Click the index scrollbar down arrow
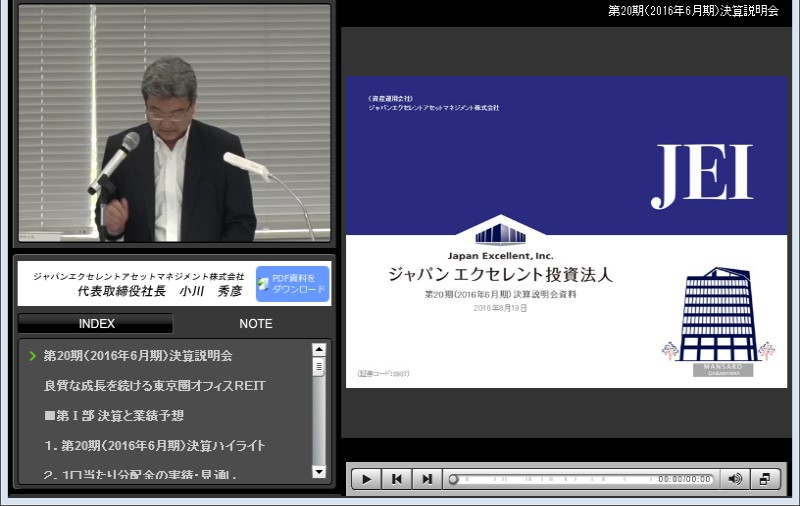Screen dimensions: 800x506 click(x=319, y=472)
